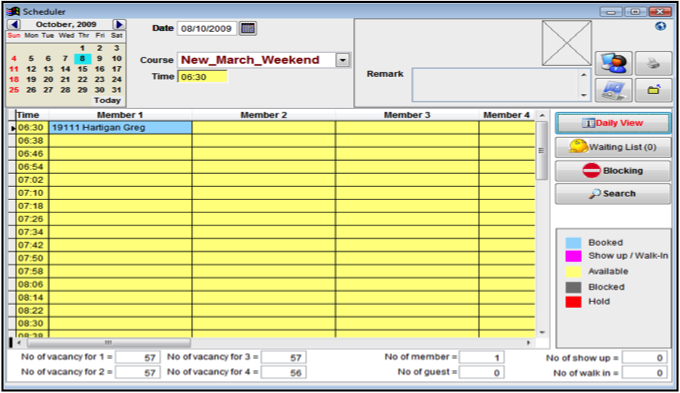This screenshot has width=680, height=393.
Task: Click the No of vacancy for 1 field
Action: pyautogui.click(x=137, y=358)
